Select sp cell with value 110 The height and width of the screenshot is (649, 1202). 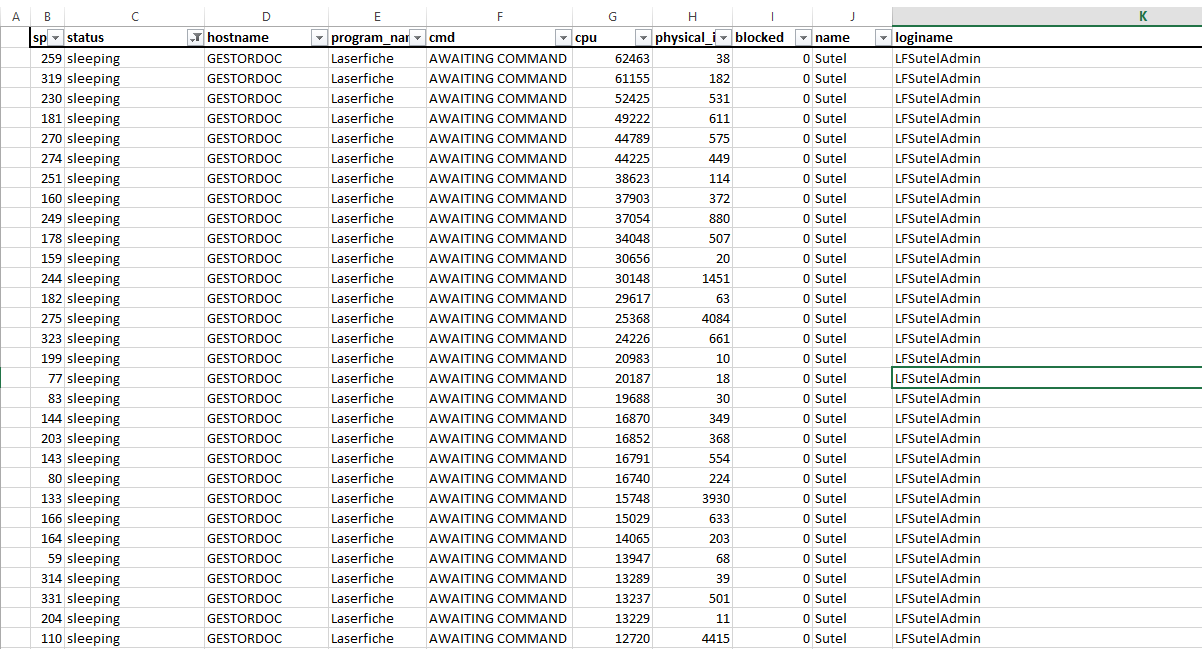(47, 638)
